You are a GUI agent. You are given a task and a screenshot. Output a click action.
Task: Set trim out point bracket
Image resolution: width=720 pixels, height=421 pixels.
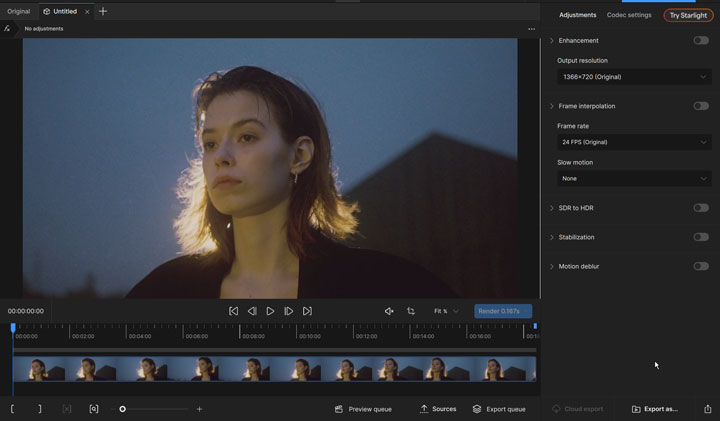pos(39,409)
